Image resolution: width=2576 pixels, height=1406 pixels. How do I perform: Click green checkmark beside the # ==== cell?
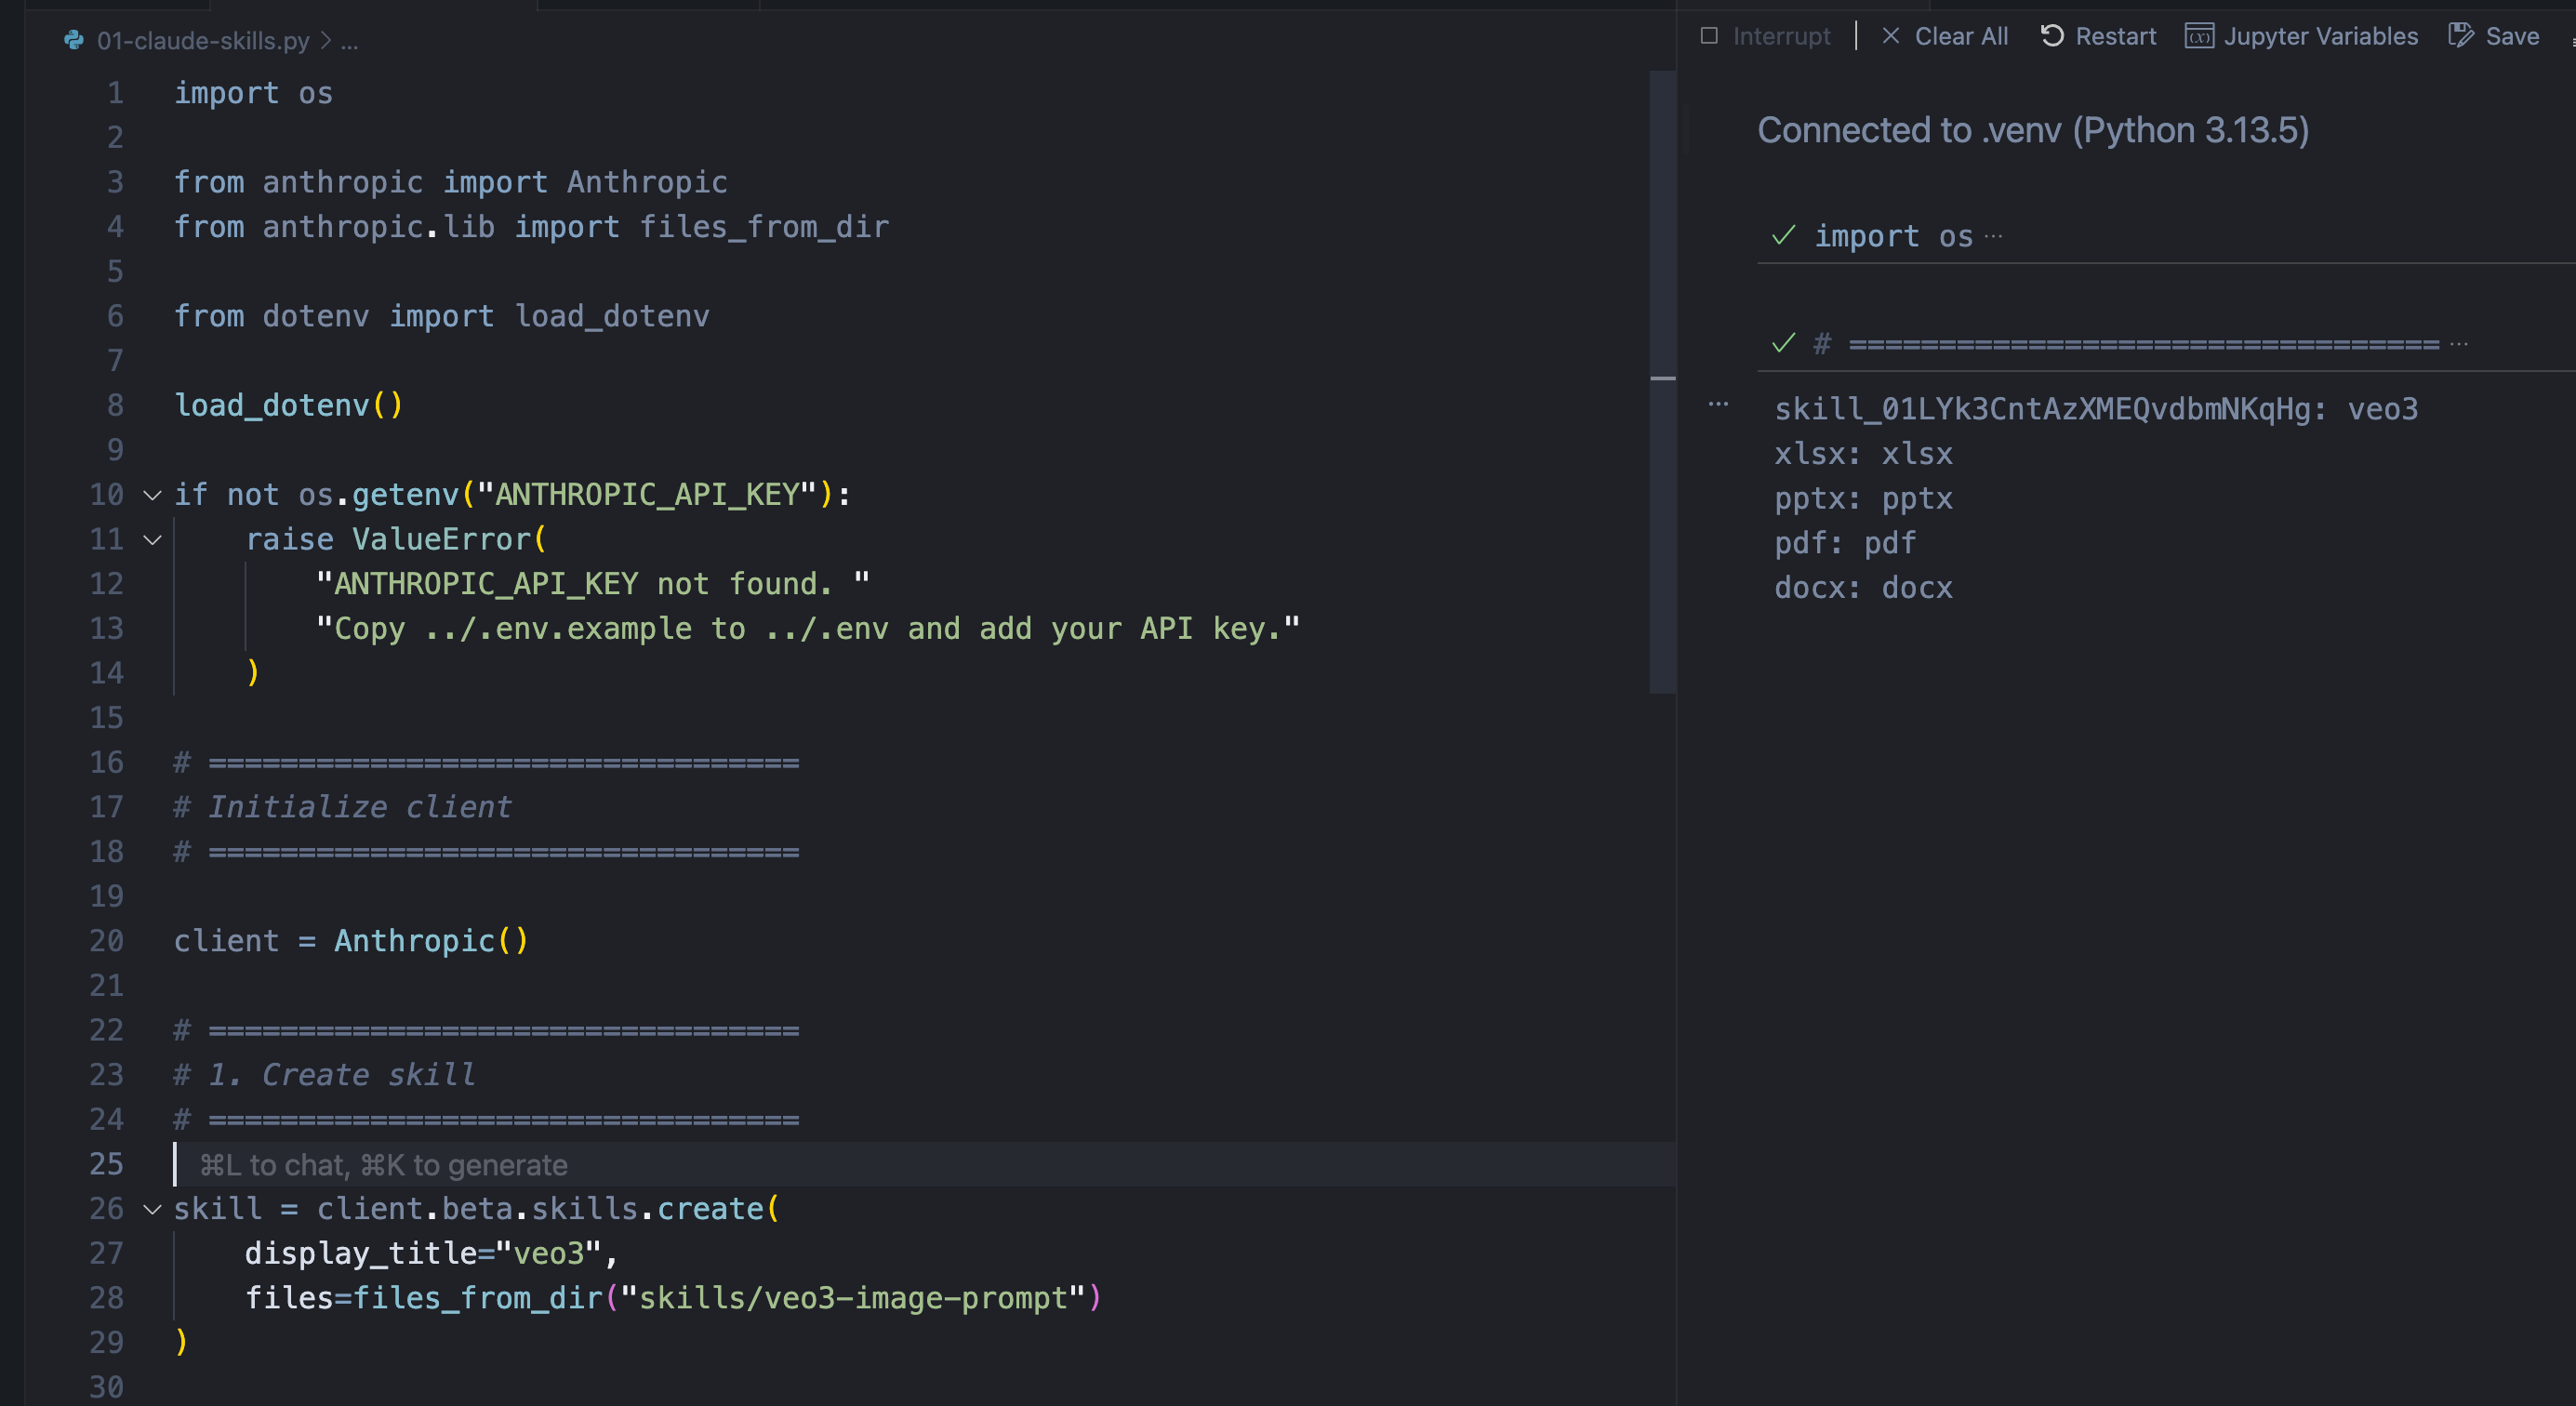point(1783,344)
